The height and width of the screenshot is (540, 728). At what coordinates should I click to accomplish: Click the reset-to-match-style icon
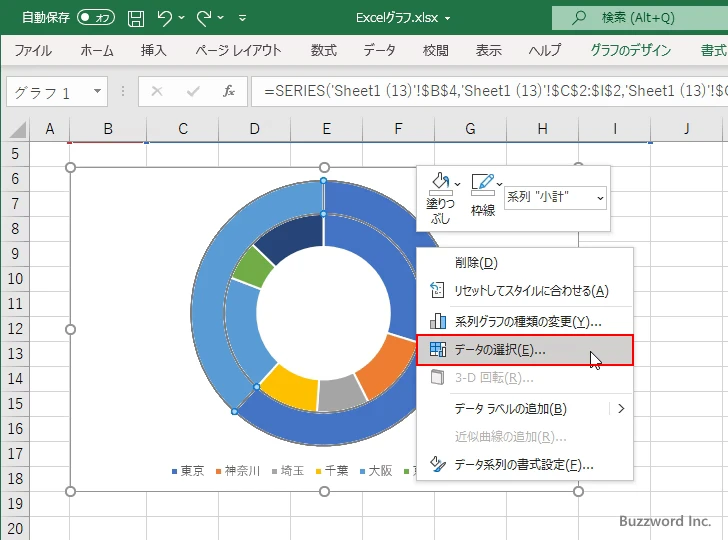(x=437, y=290)
